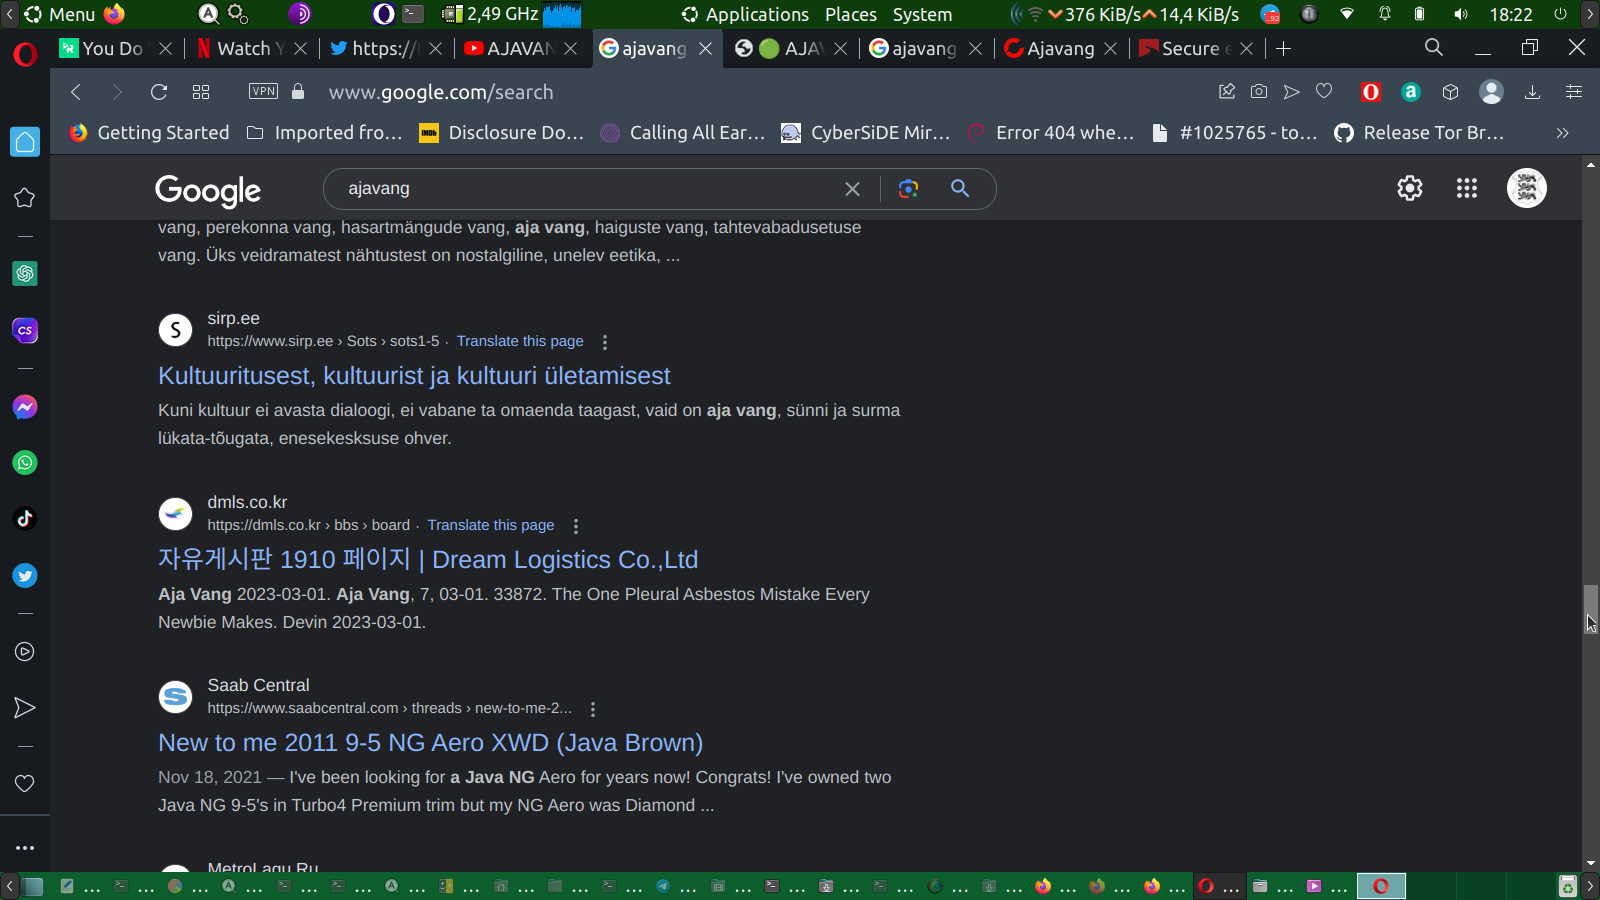This screenshot has width=1600, height=900.
Task: Open the heart pinboards icon in sidebar
Action: (25, 784)
